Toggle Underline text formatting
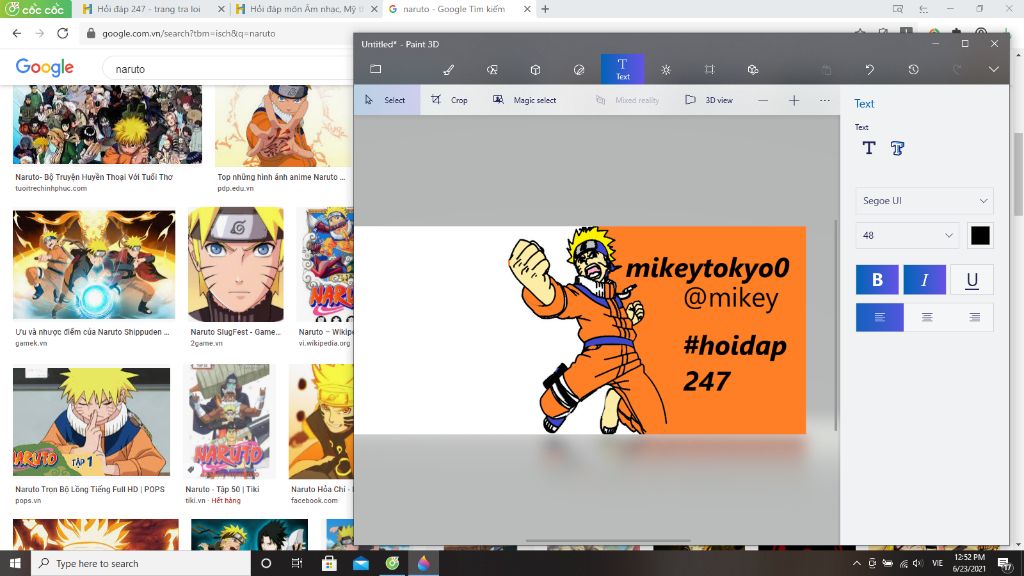The height and width of the screenshot is (576, 1024). pos(972,280)
